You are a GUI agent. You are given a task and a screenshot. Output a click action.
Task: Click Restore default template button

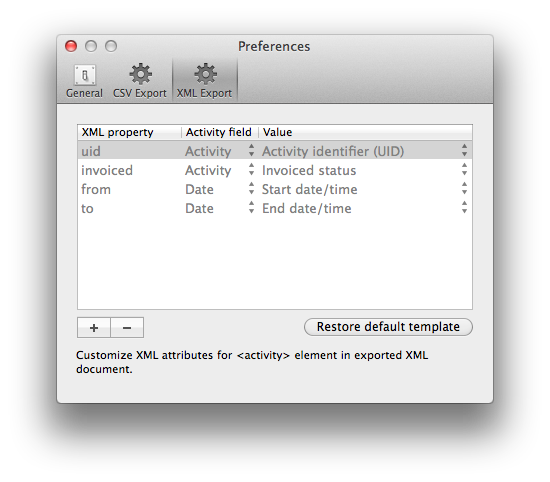(388, 327)
